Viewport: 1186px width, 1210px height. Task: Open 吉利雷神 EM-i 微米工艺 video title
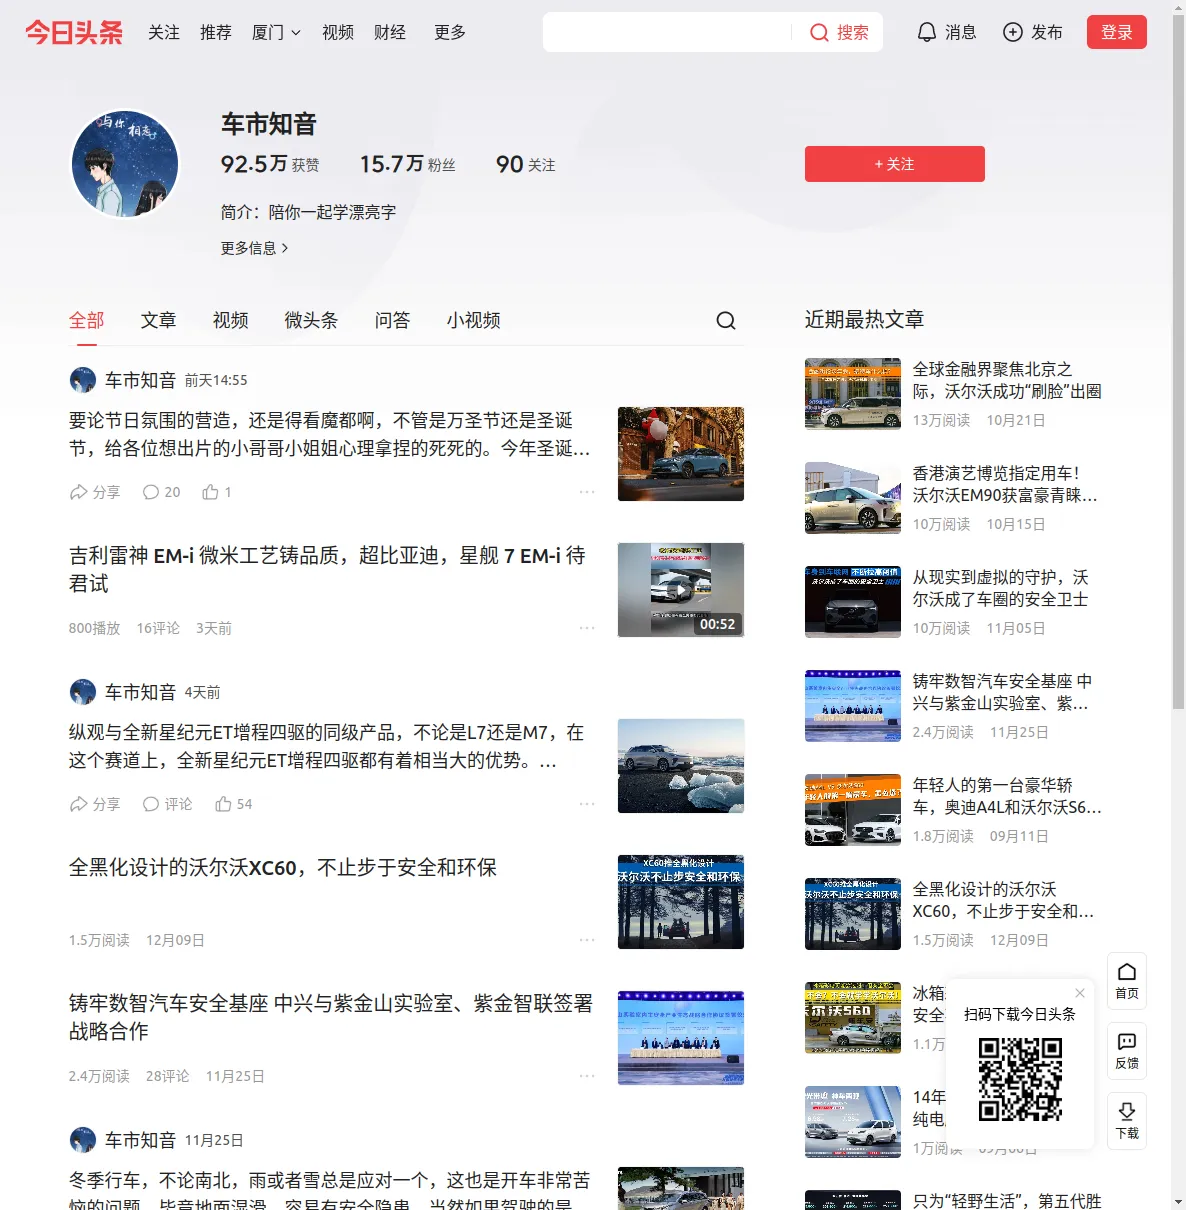click(x=327, y=570)
